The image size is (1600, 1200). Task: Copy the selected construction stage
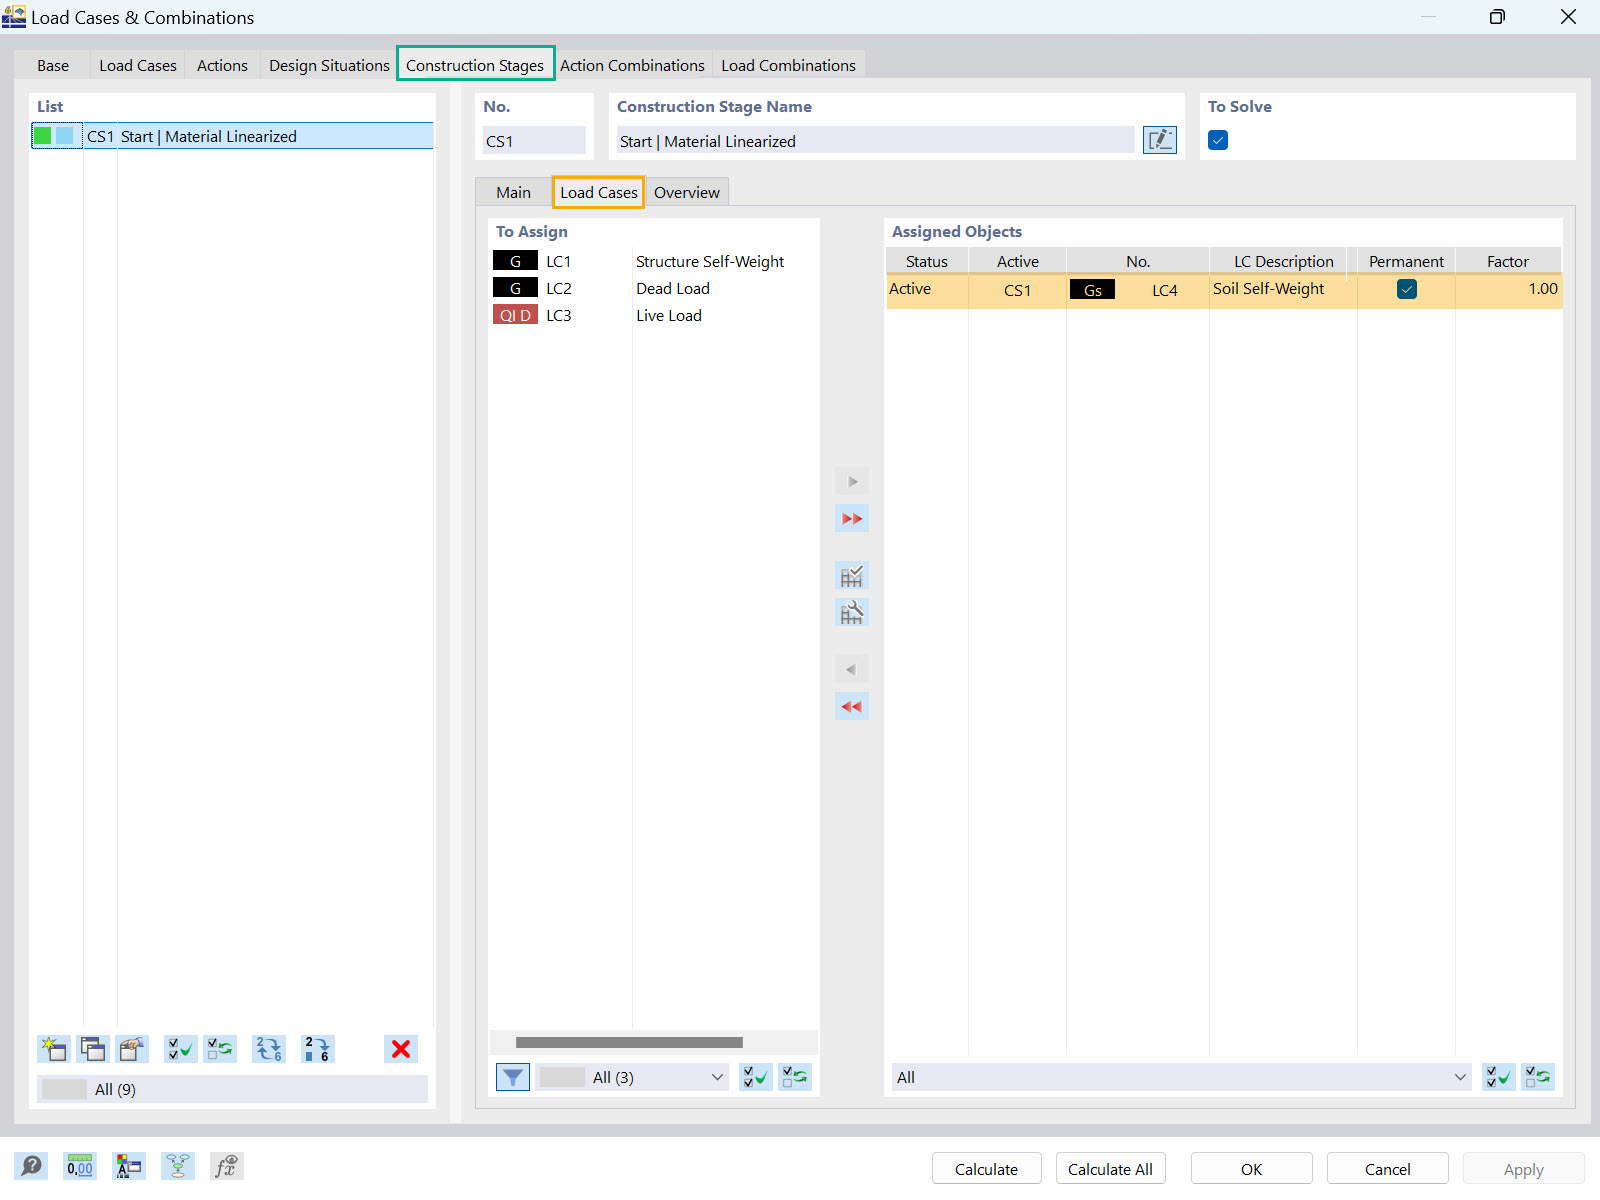pos(92,1049)
